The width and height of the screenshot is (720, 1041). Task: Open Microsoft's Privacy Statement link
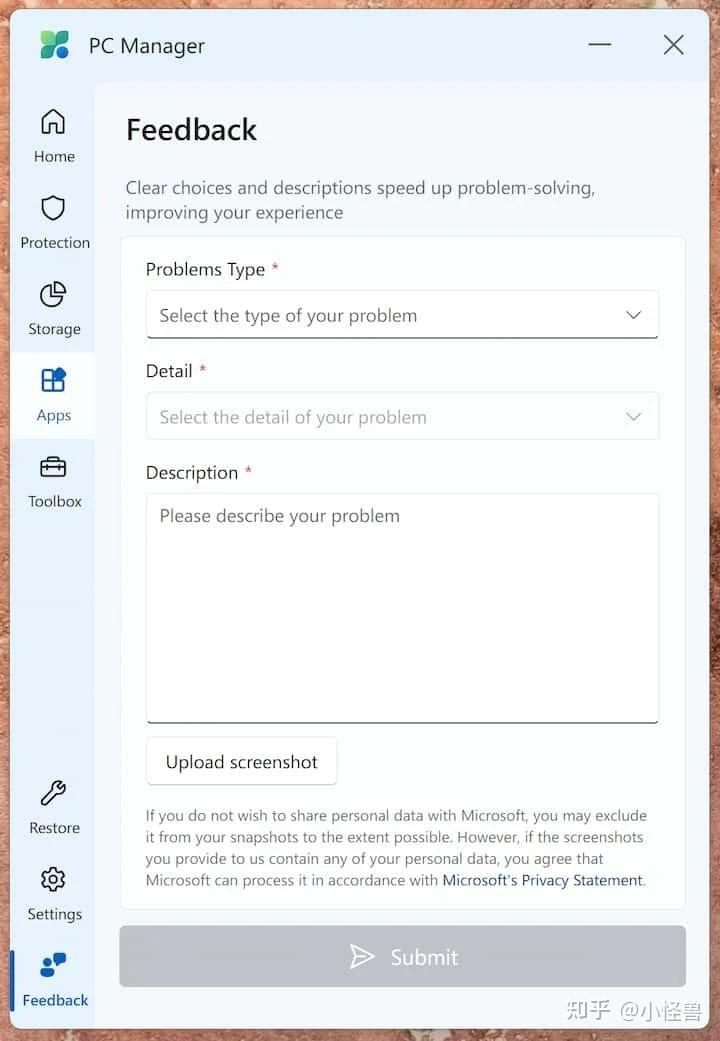point(543,881)
